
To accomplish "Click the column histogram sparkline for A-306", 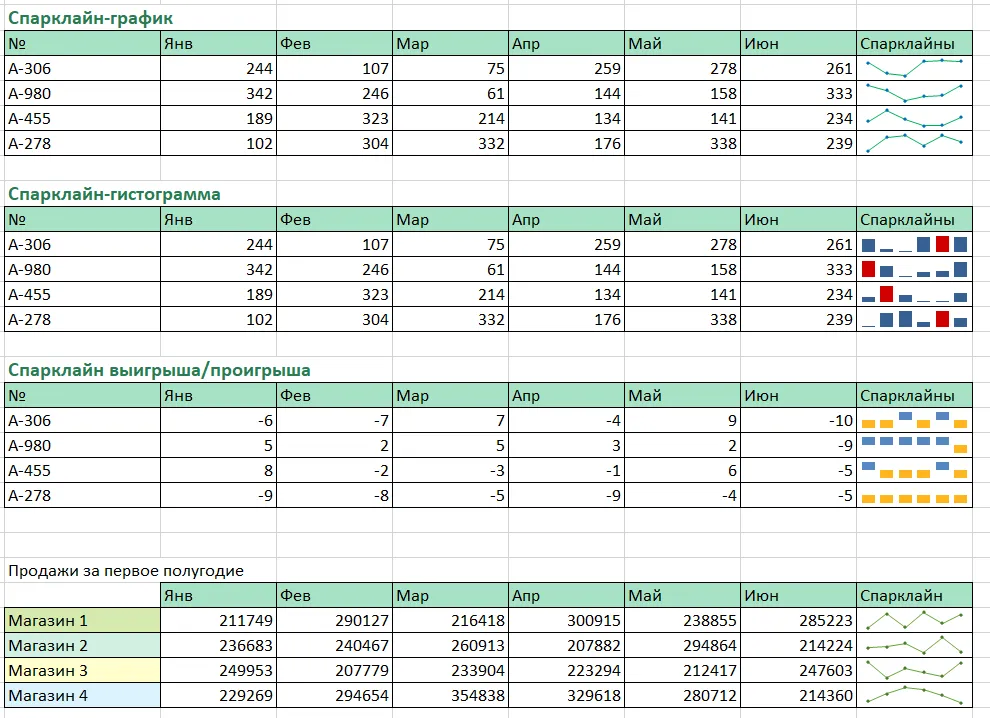I will pyautogui.click(x=914, y=244).
